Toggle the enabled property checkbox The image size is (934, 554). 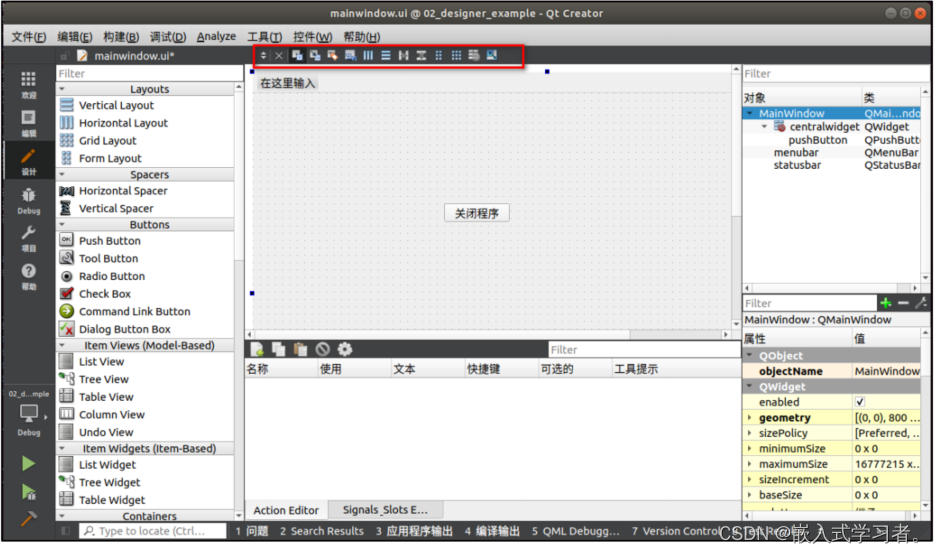860,402
